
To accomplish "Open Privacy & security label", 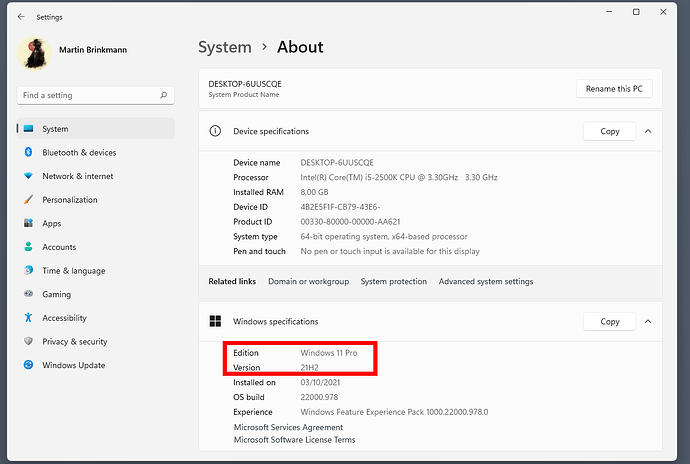I will [x=74, y=342].
